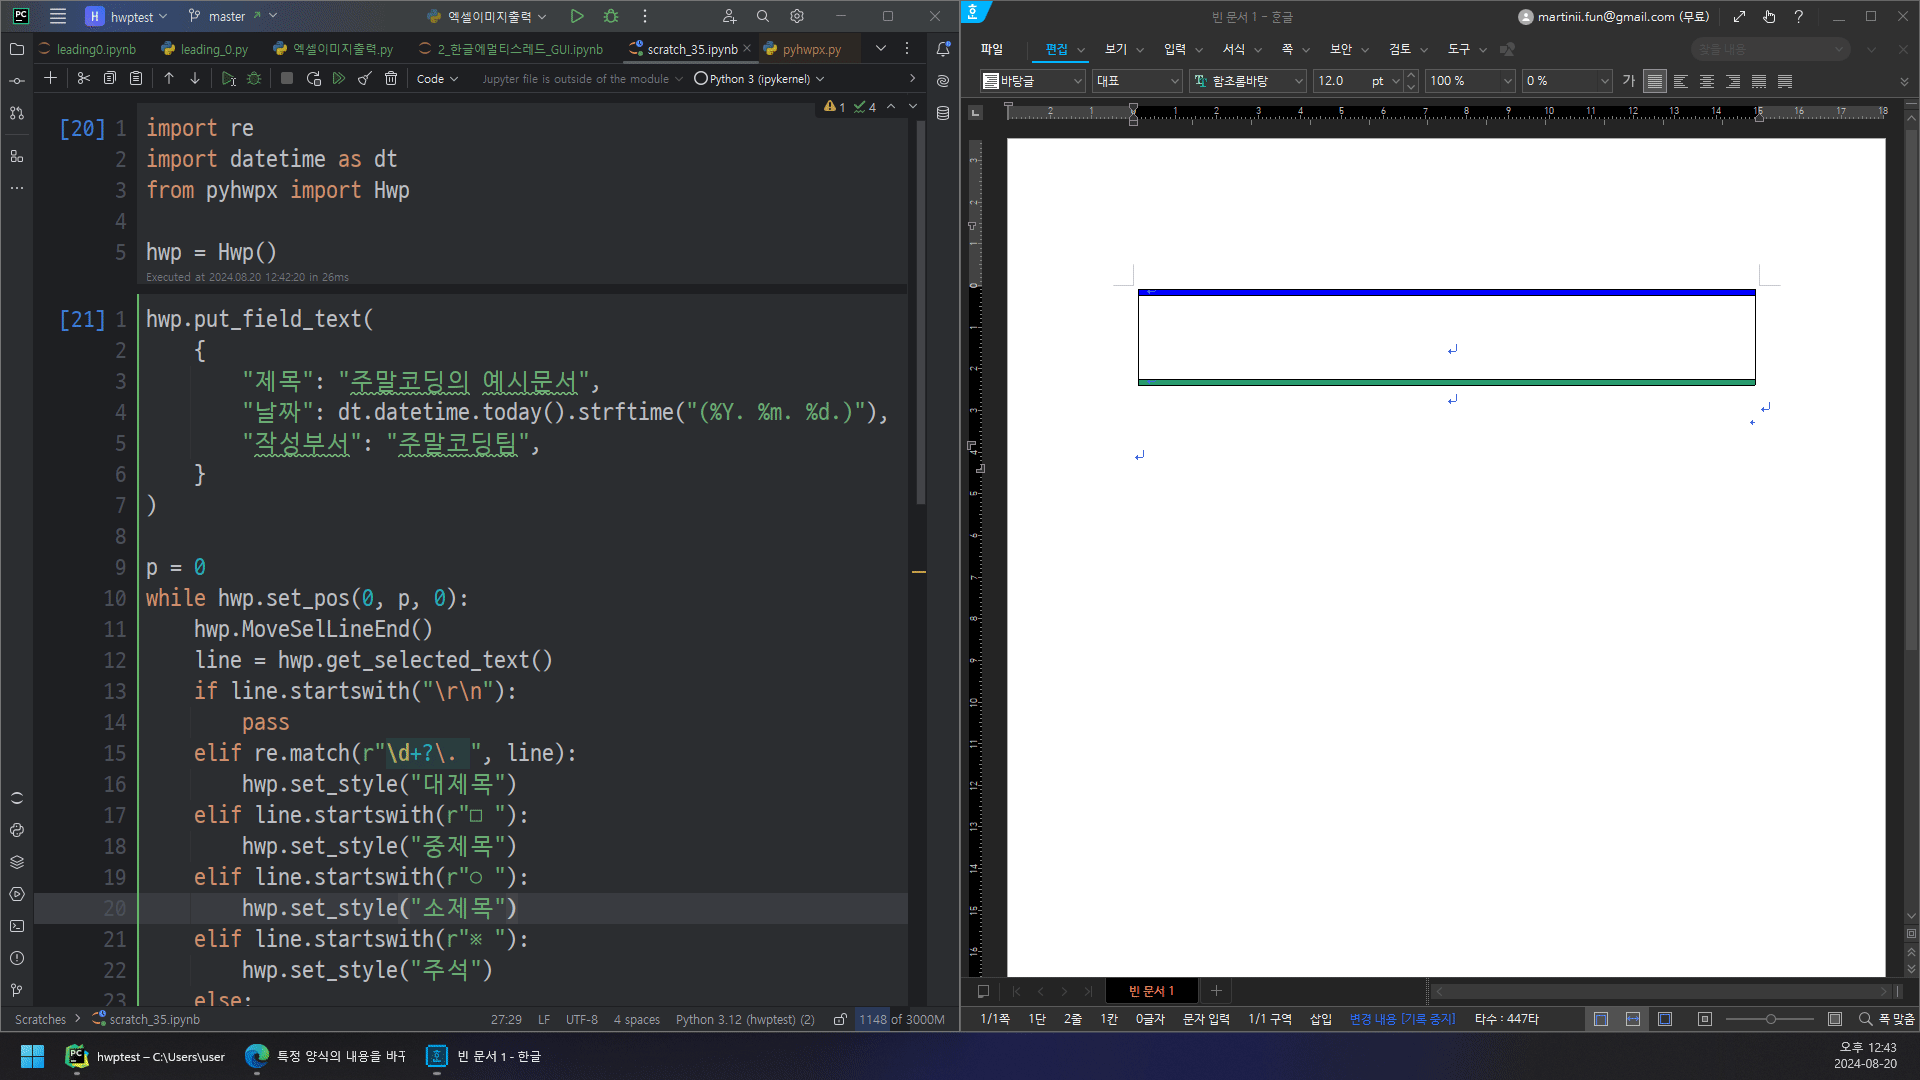The image size is (1920, 1080).
Task: Click the Search icon in top bar
Action: click(762, 16)
